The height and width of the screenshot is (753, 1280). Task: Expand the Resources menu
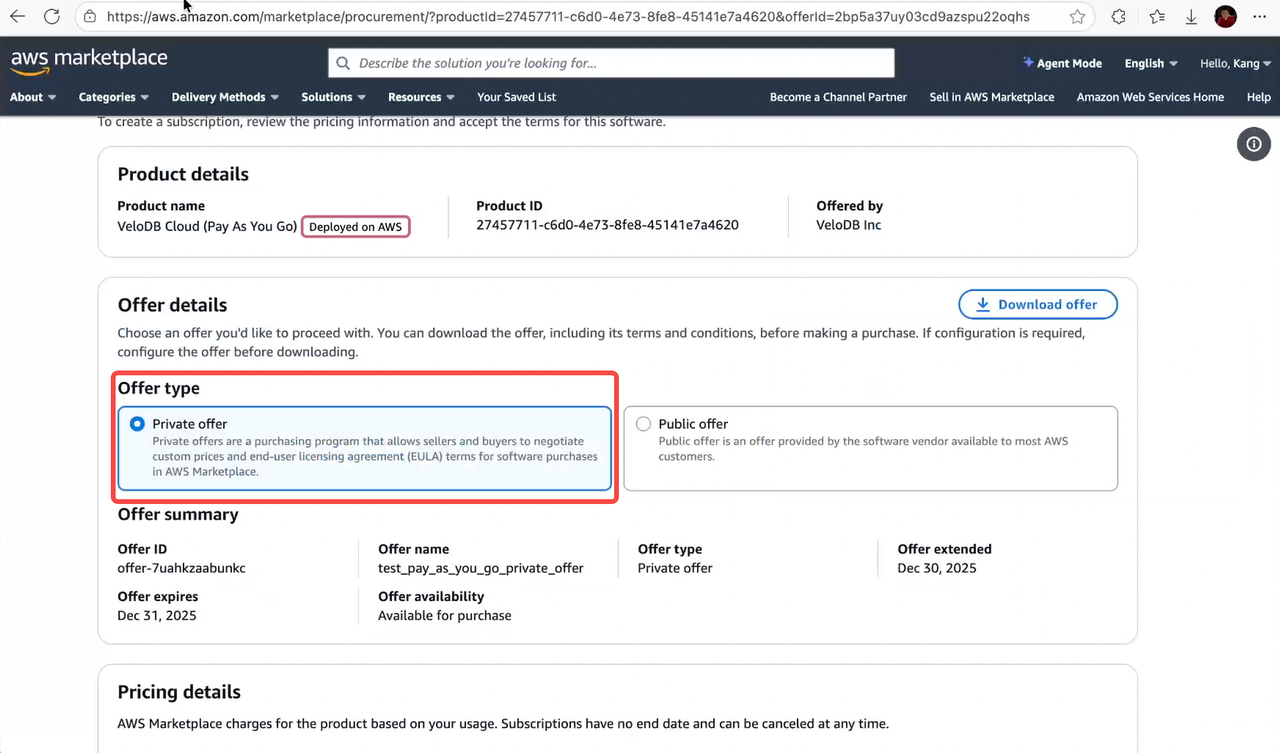421,97
